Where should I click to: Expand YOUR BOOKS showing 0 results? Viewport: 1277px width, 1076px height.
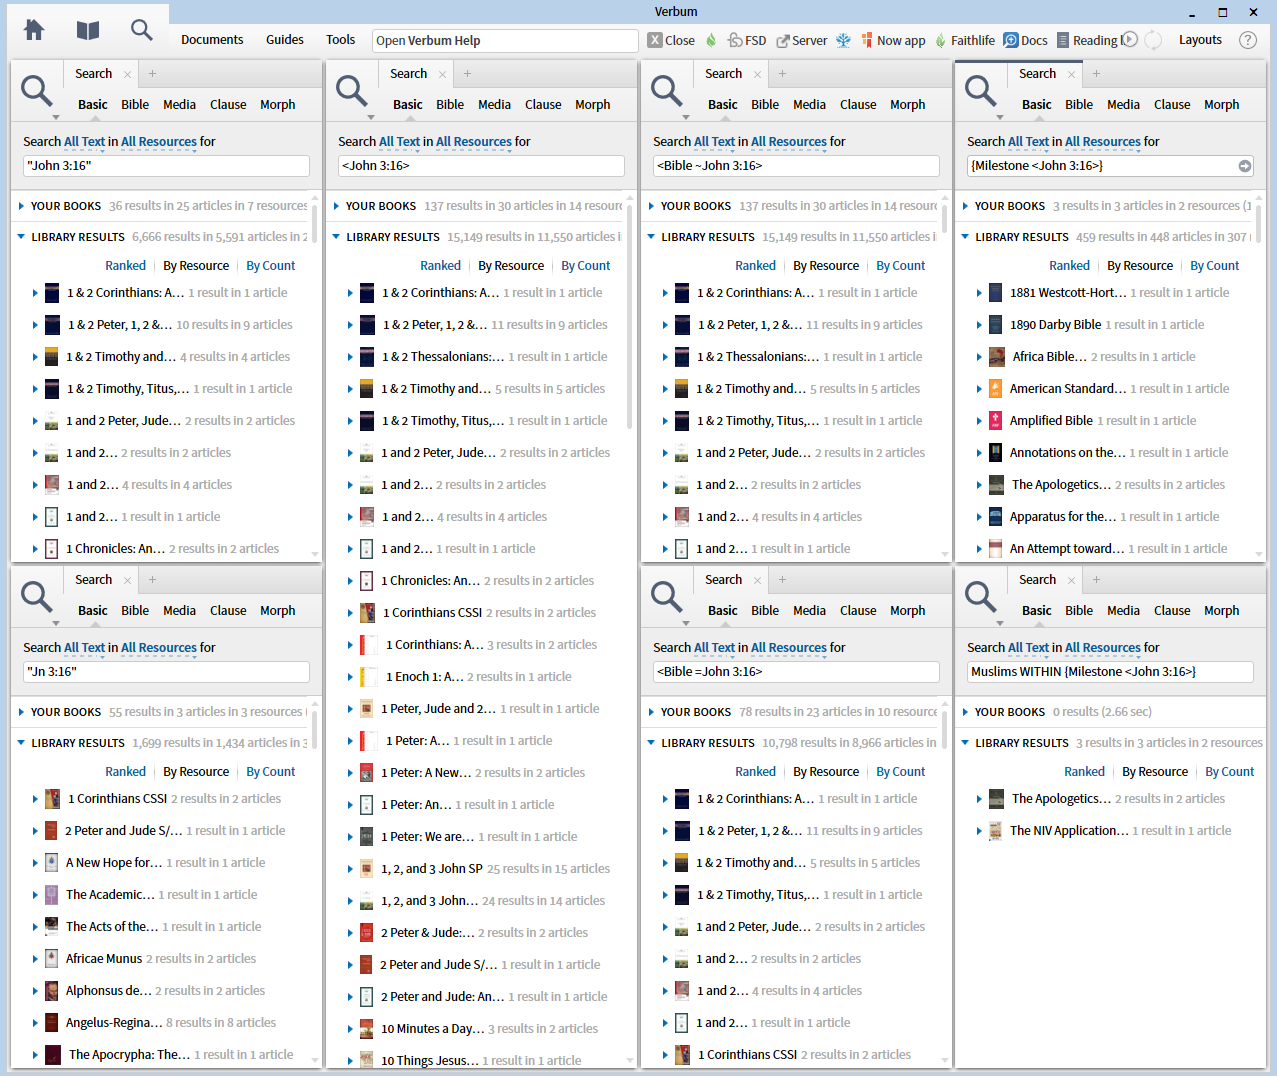tap(965, 712)
